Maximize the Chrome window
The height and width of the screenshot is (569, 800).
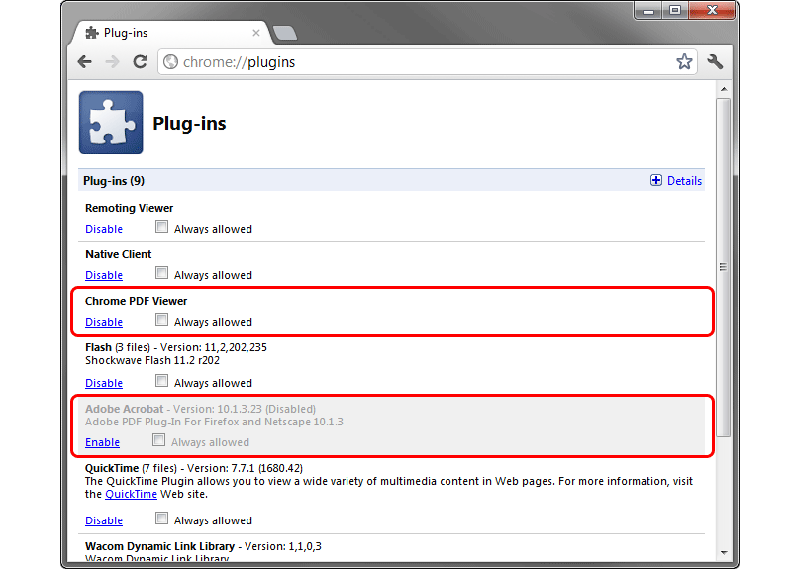coord(674,11)
